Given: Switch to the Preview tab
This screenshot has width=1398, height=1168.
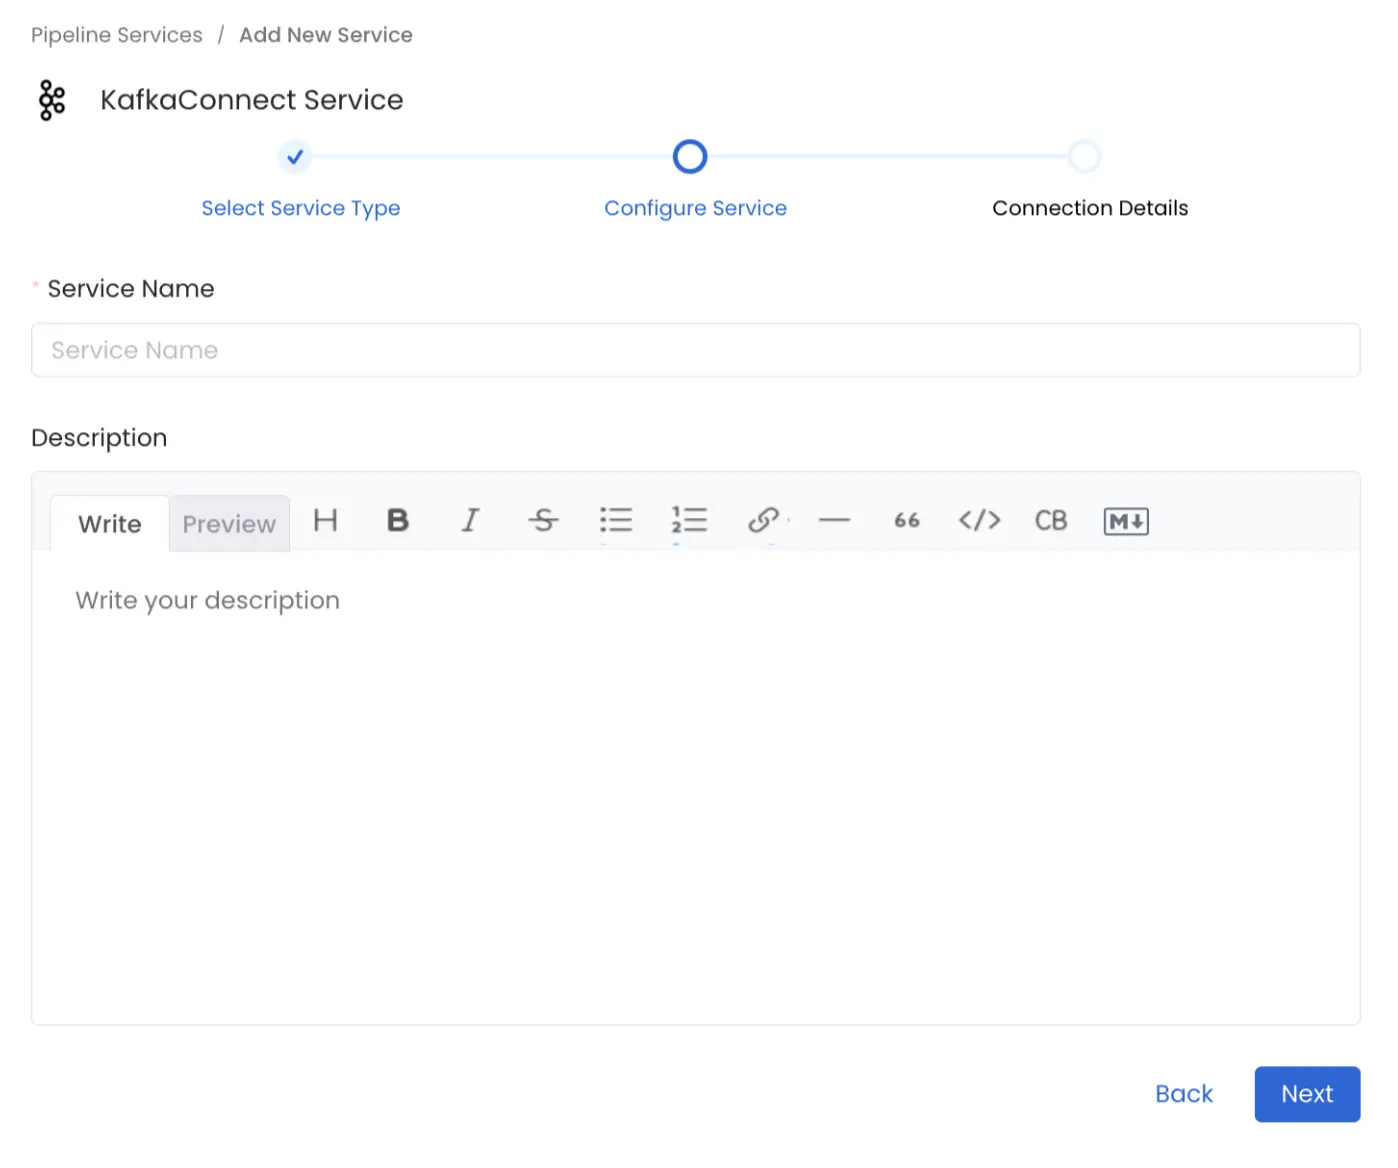Looking at the screenshot, I should pos(229,523).
